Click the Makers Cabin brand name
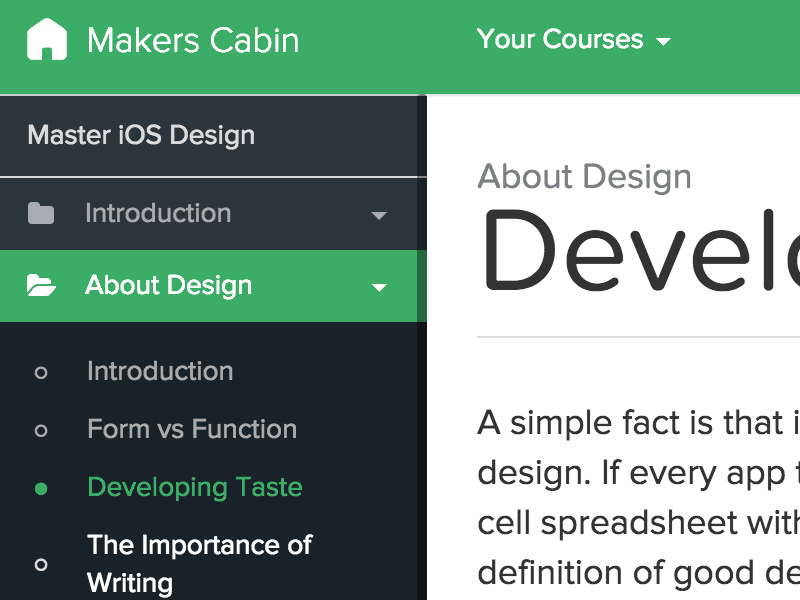 (194, 40)
